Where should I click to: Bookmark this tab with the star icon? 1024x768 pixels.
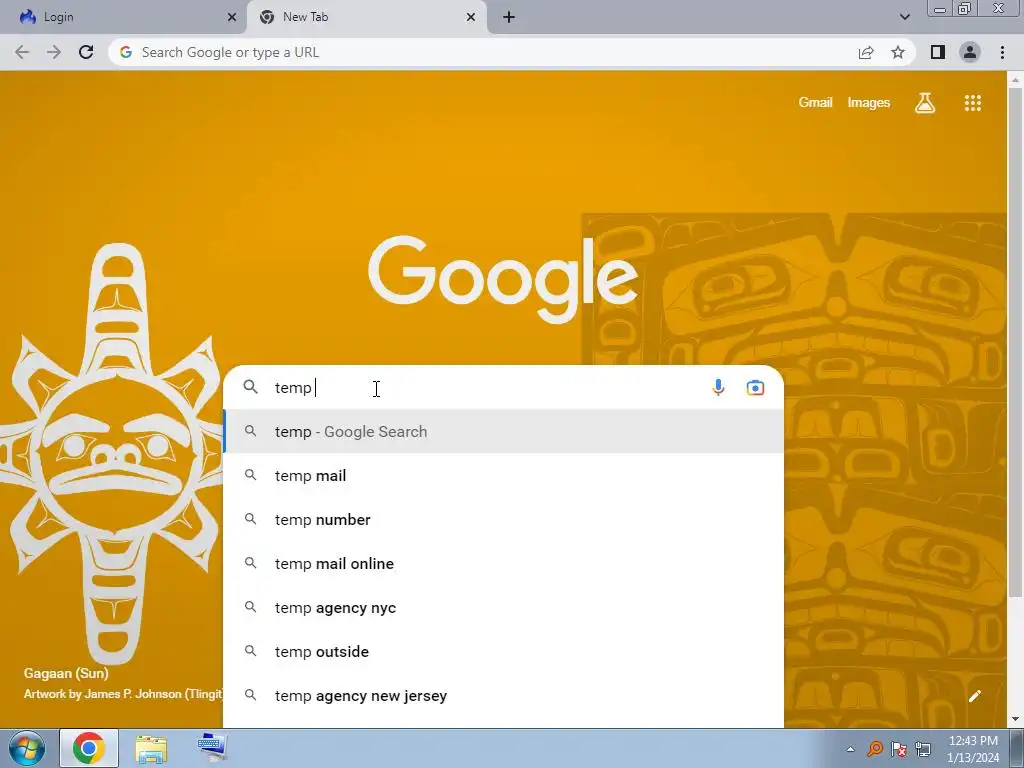898,52
